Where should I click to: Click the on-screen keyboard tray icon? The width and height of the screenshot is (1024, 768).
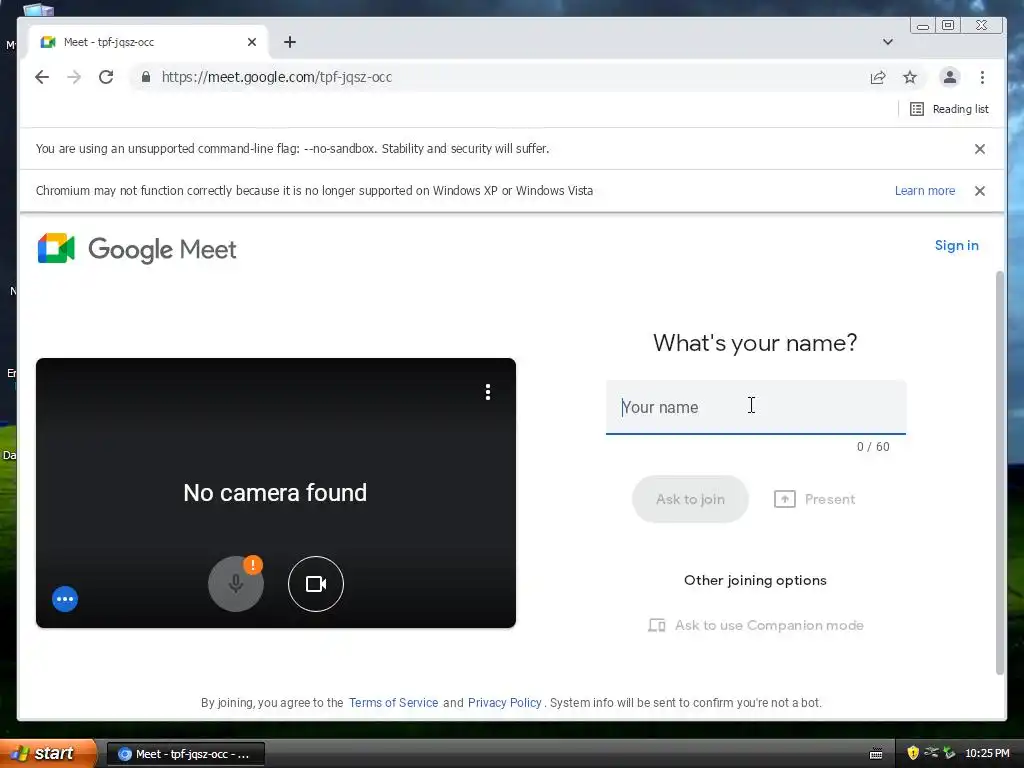[876, 754]
